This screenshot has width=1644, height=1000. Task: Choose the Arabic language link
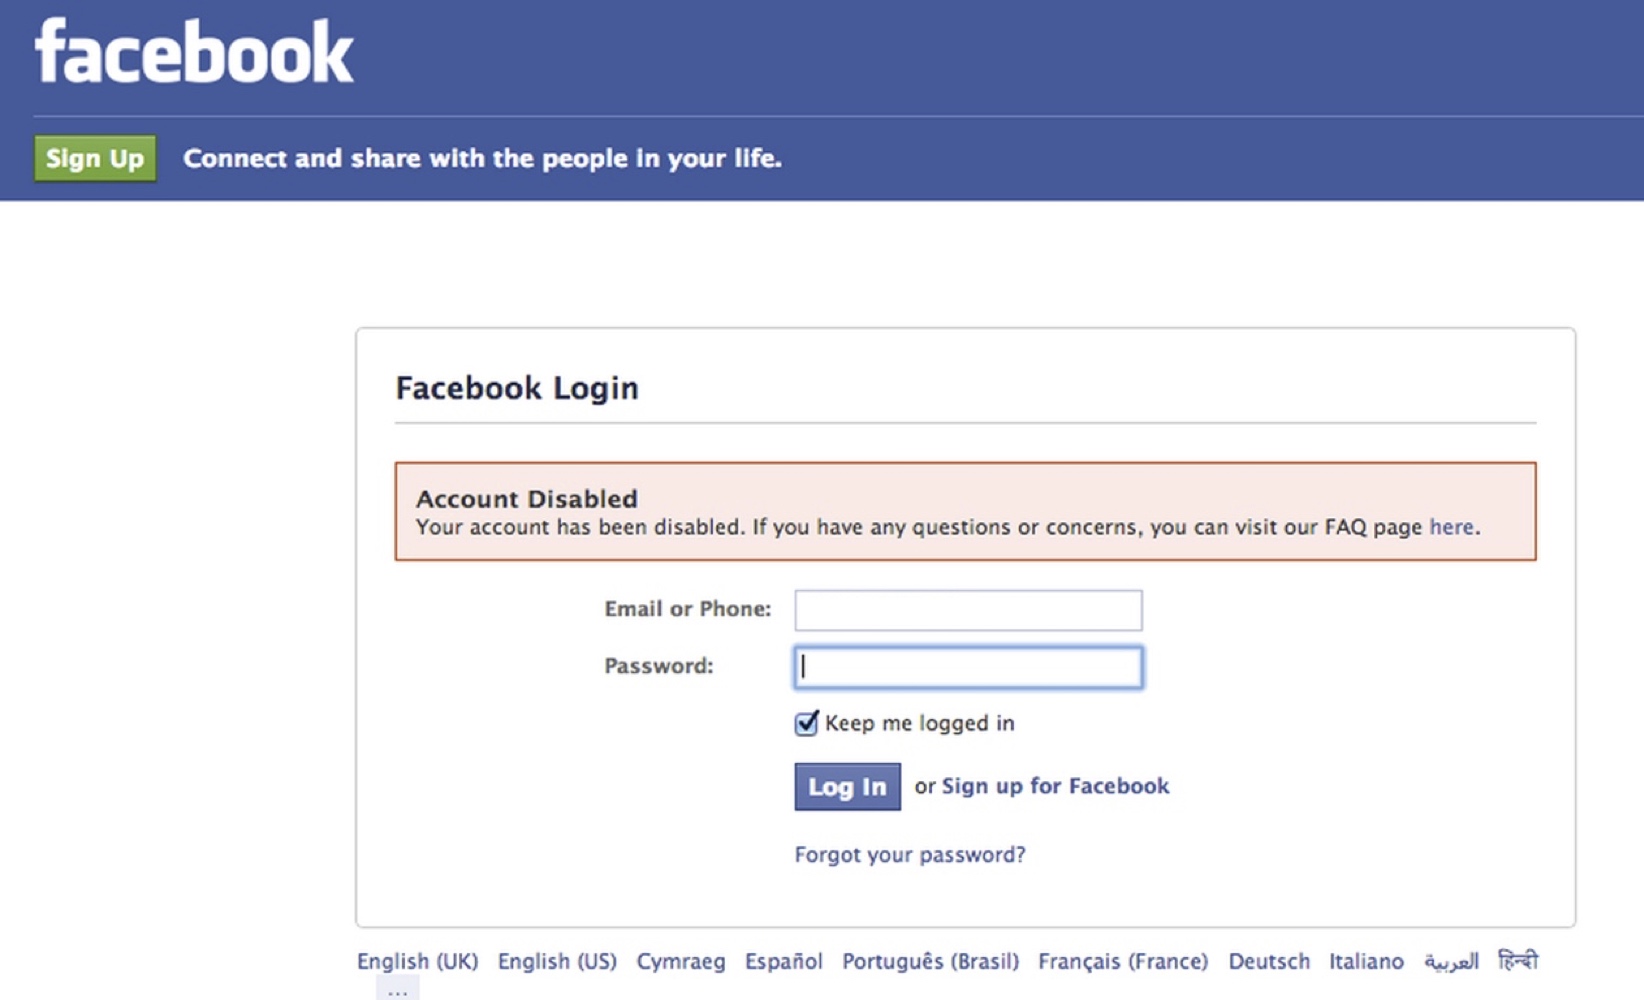point(1451,961)
